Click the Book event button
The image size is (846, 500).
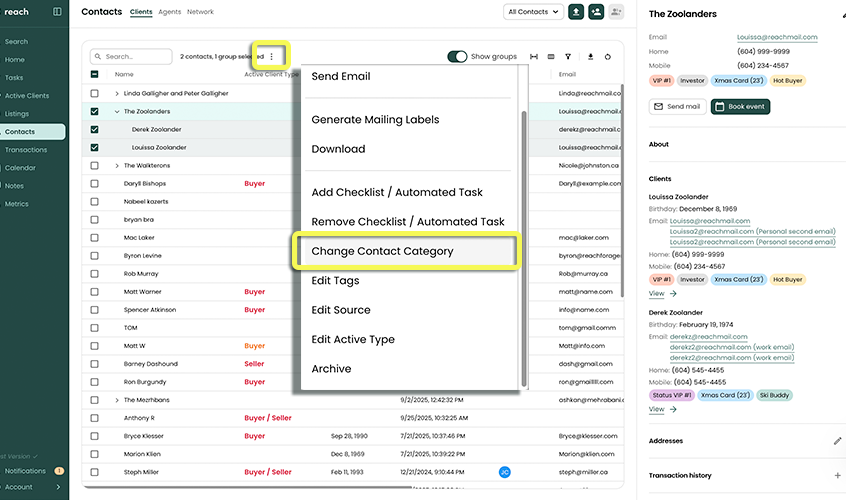pos(740,106)
